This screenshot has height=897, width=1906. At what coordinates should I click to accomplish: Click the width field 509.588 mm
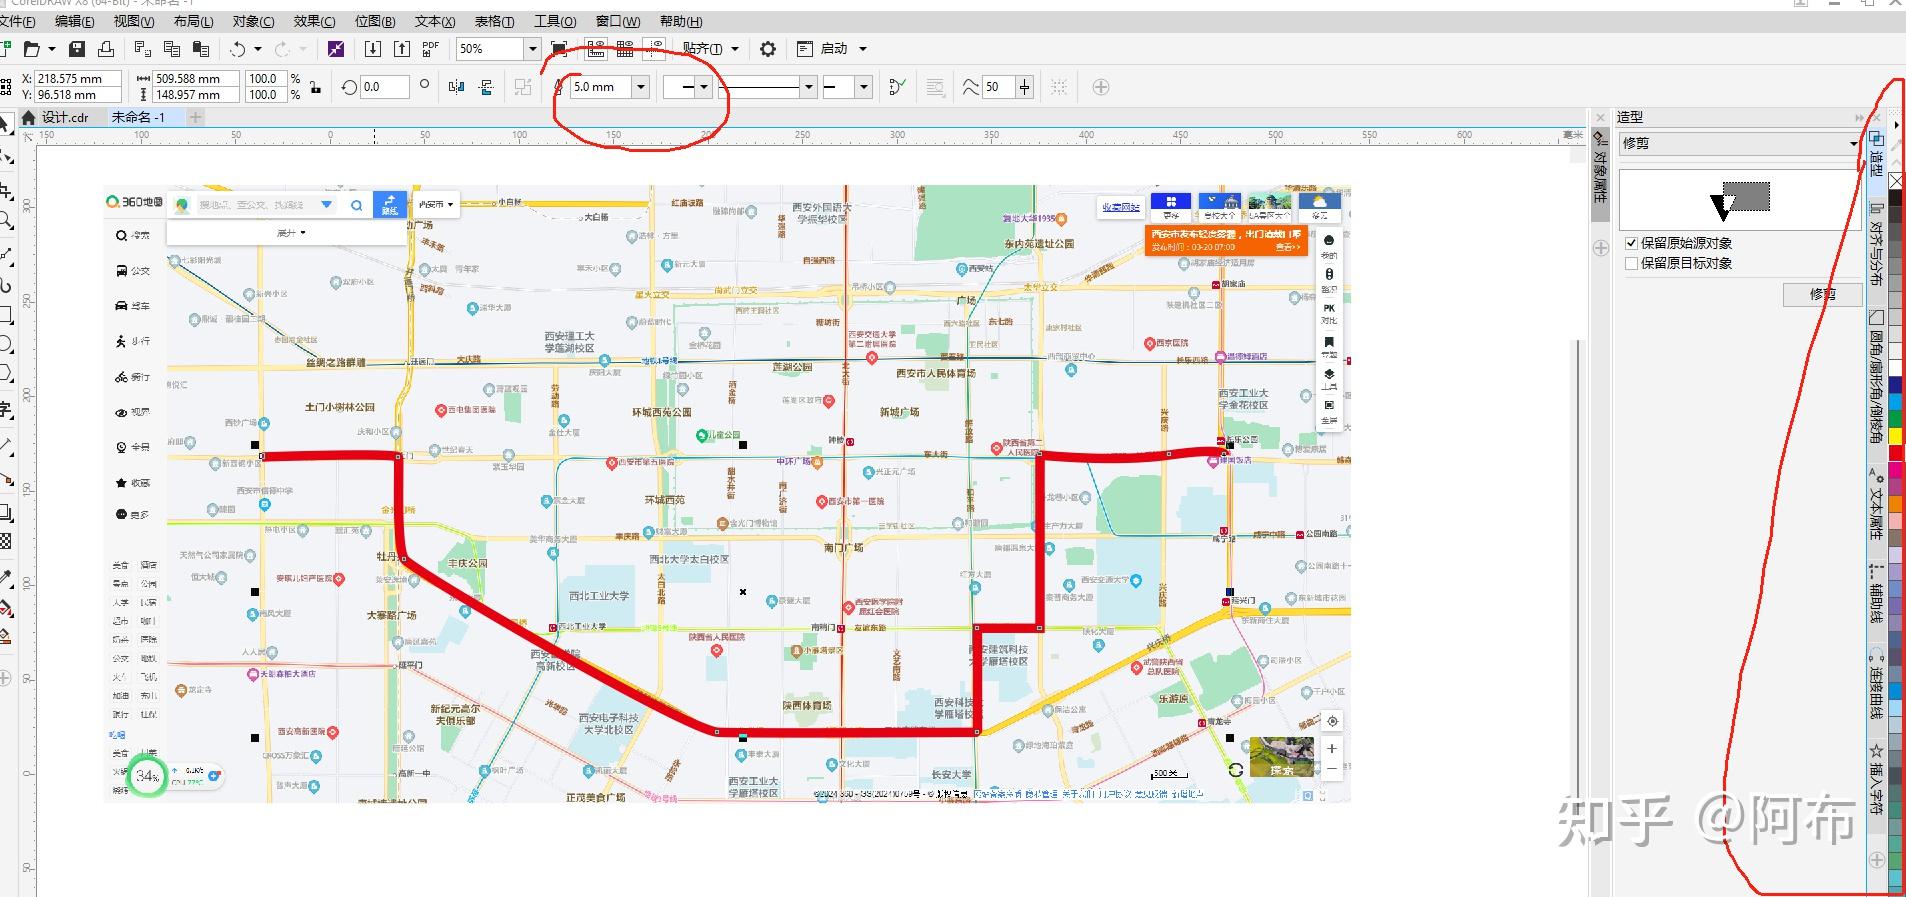coord(196,78)
